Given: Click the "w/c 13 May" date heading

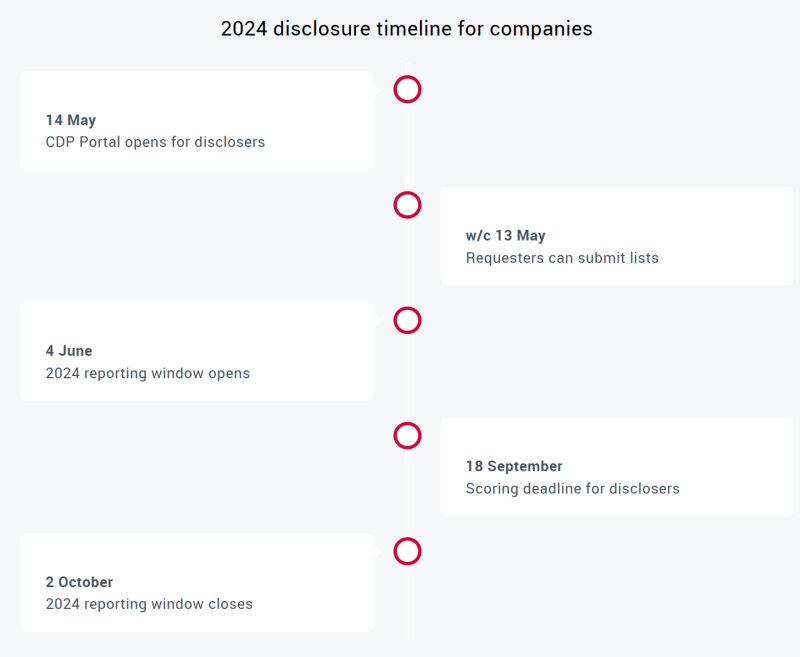Looking at the screenshot, I should [x=506, y=236].
